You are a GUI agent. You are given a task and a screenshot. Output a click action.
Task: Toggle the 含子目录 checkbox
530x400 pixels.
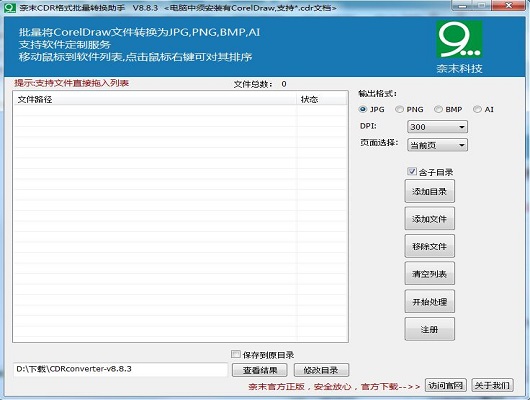[x=412, y=171]
